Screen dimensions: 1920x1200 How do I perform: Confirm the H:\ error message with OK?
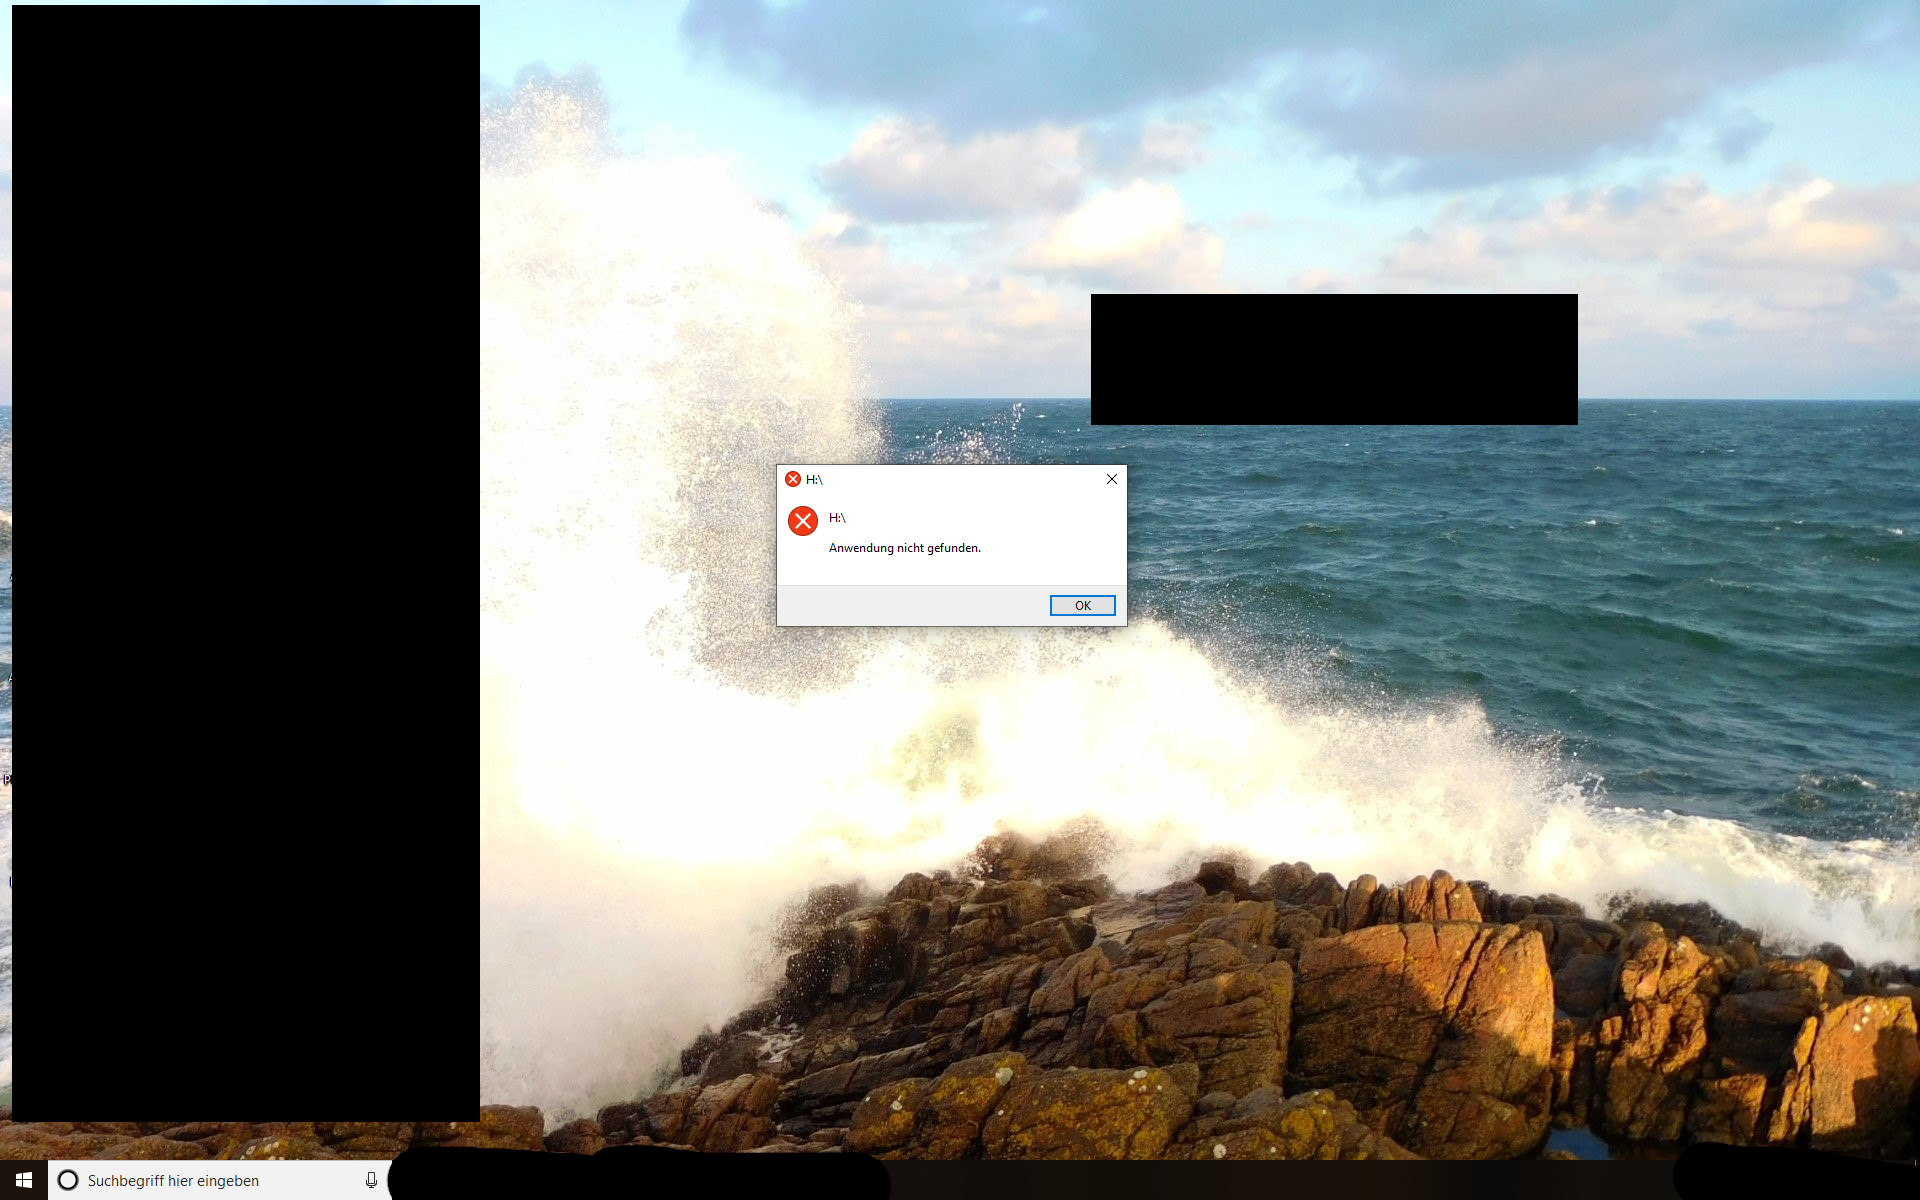tap(1082, 605)
